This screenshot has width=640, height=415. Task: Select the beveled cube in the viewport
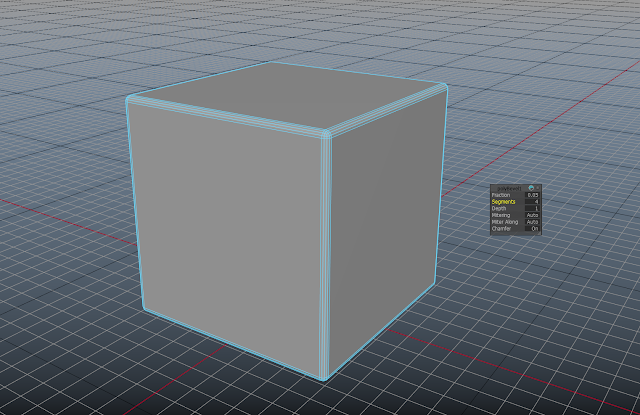[x=286, y=220]
